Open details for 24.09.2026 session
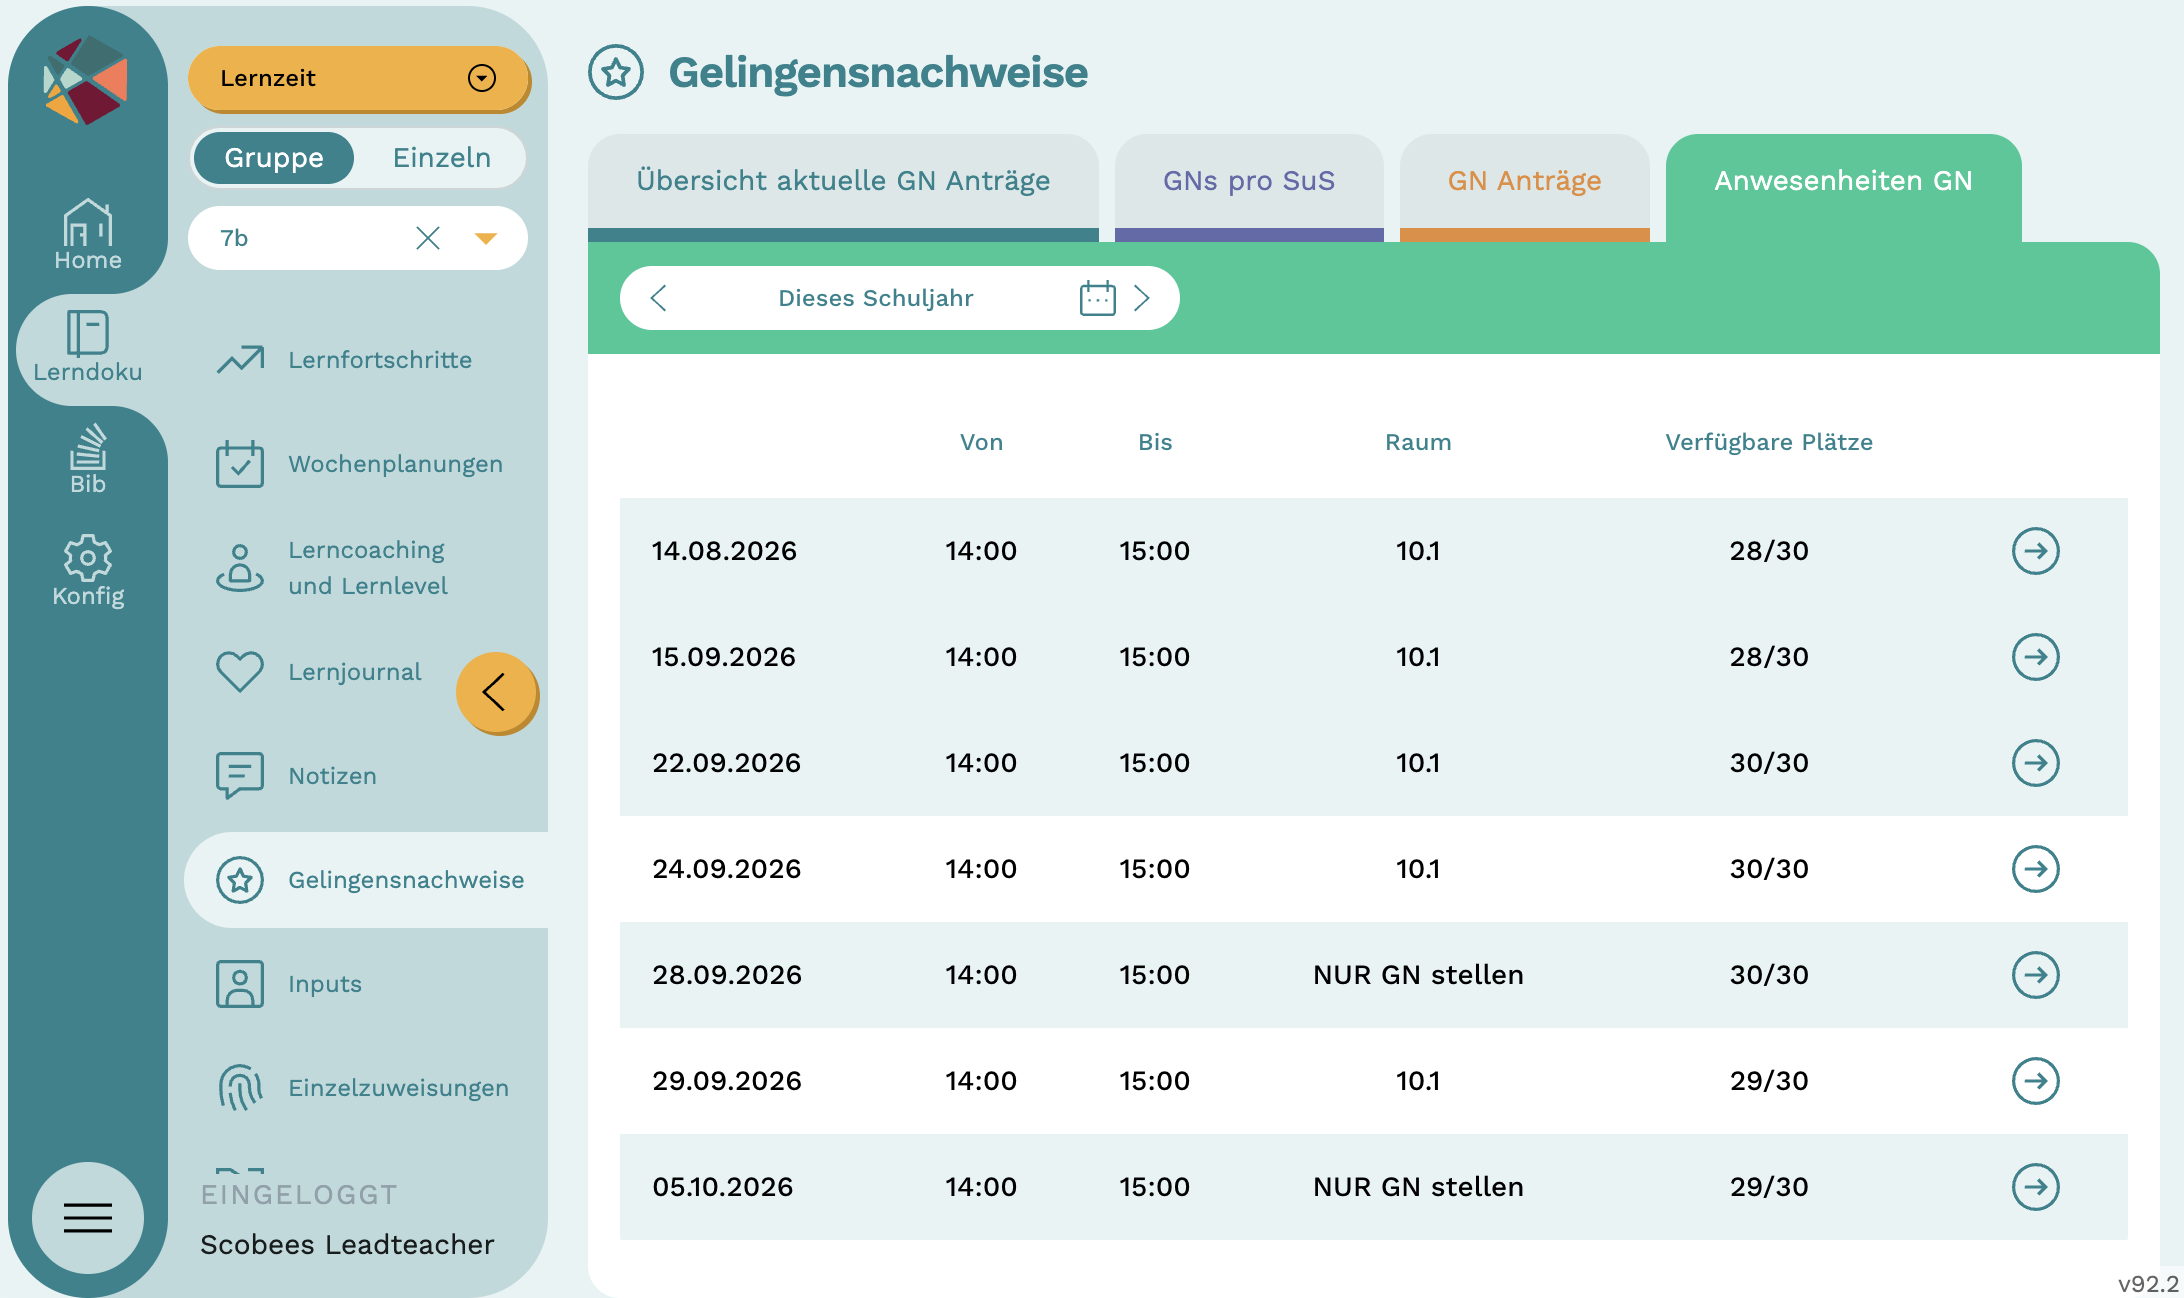Viewport: 2184px width, 1298px height. click(x=2035, y=869)
